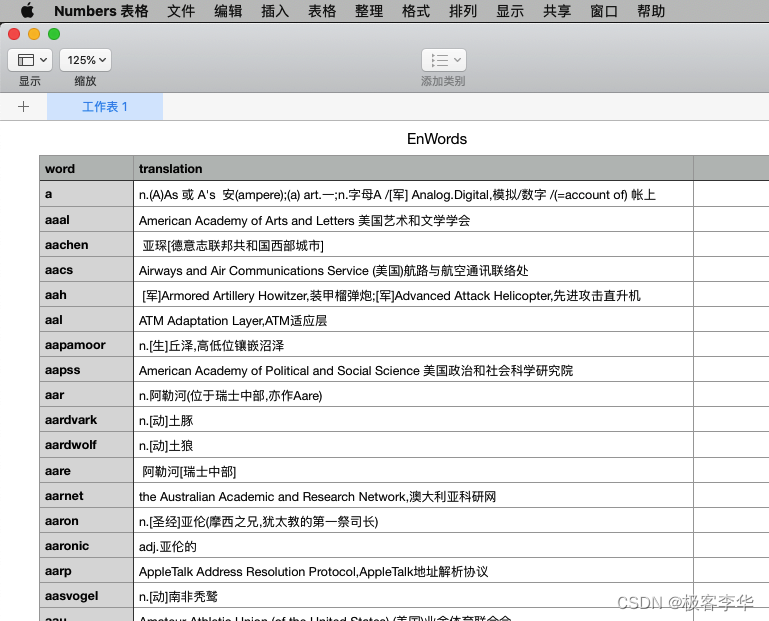Select translation cell 阿勒河[瑞士中部]
The height and width of the screenshot is (621, 769).
[413, 470]
